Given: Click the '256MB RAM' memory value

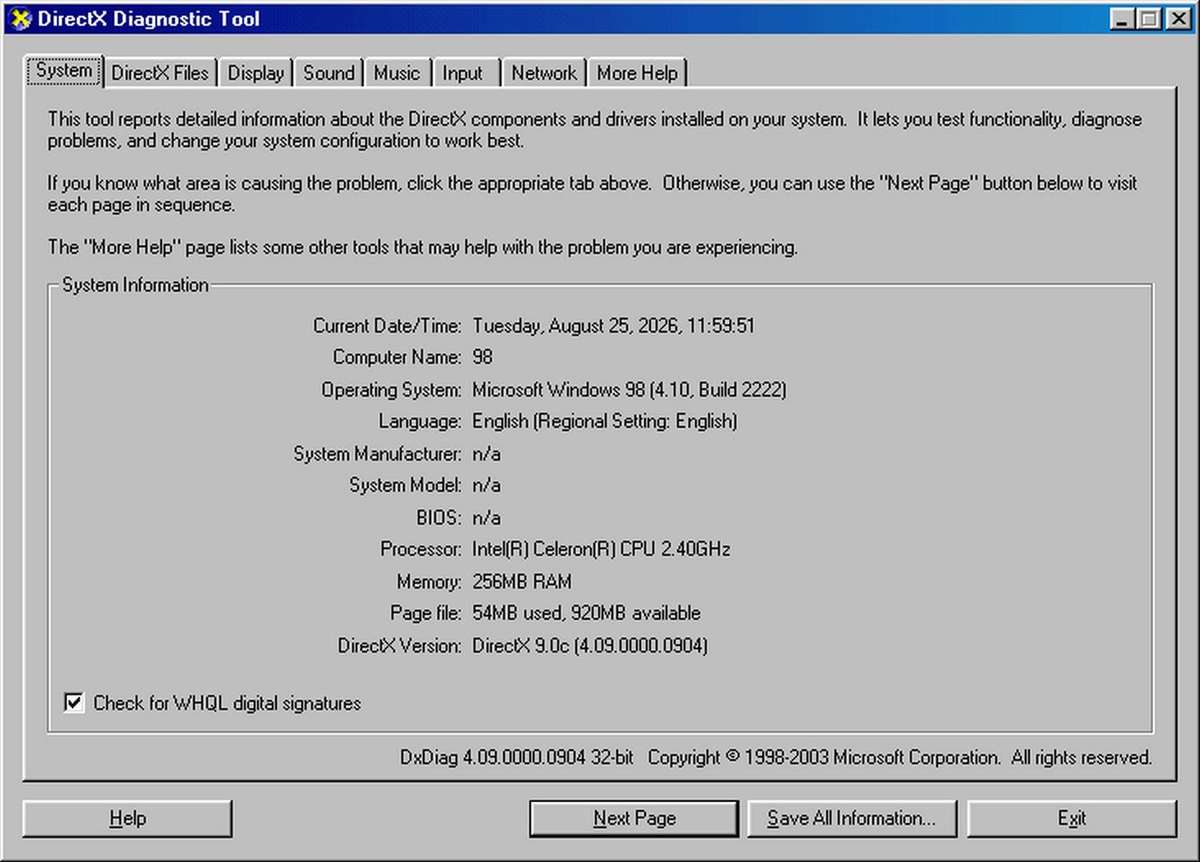Looking at the screenshot, I should (522, 581).
